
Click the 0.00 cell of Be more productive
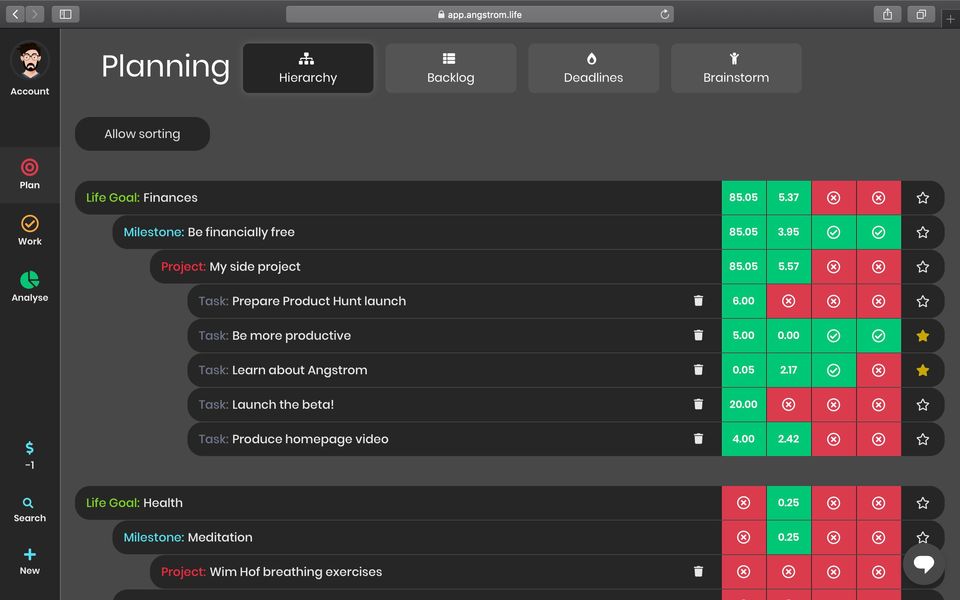(x=789, y=336)
